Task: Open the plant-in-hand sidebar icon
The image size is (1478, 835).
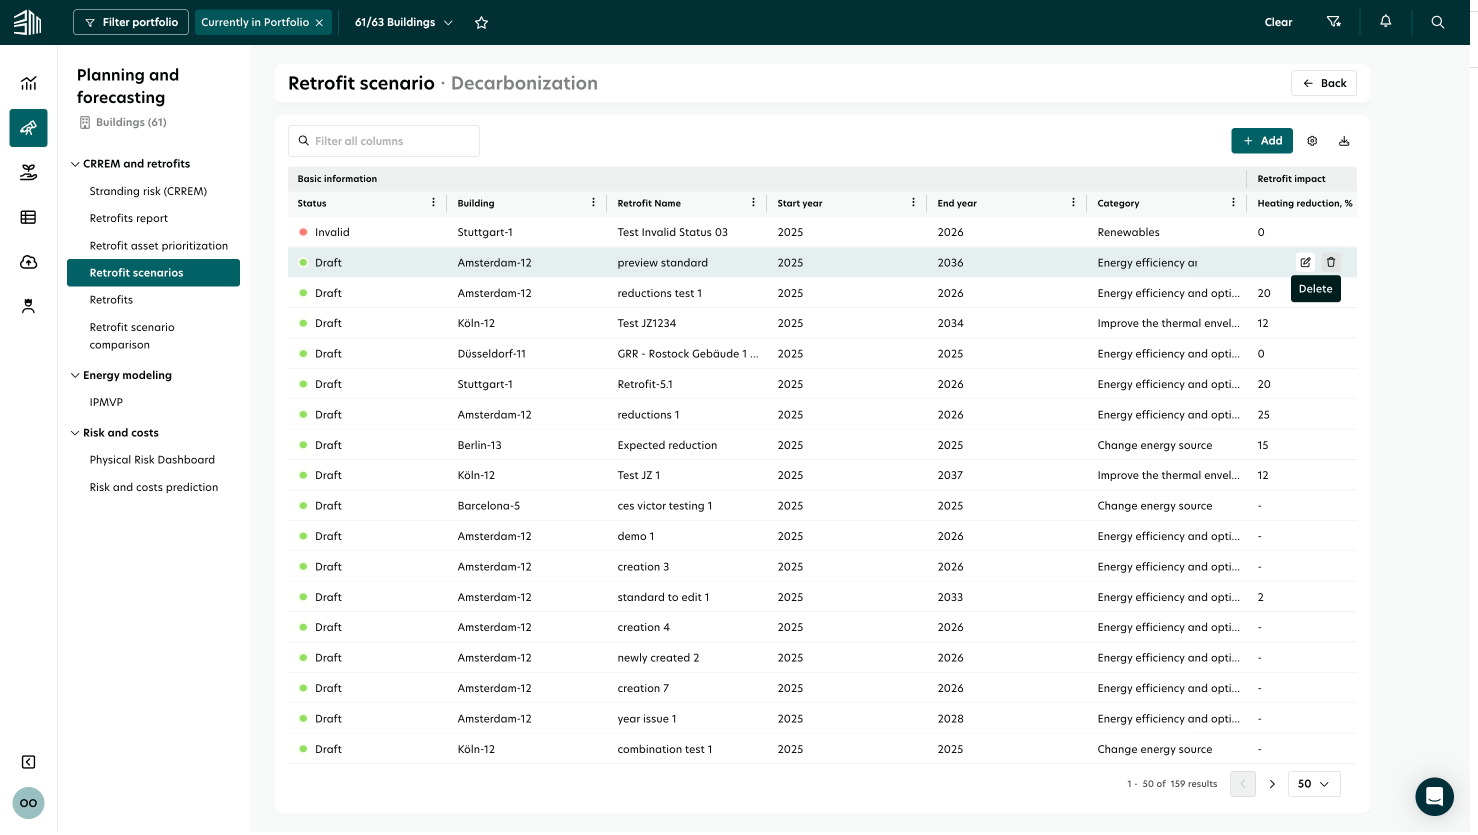Action: coord(28,173)
